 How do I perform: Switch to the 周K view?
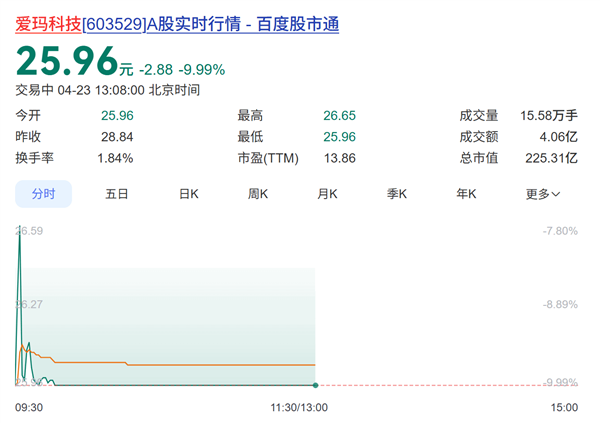tap(258, 194)
